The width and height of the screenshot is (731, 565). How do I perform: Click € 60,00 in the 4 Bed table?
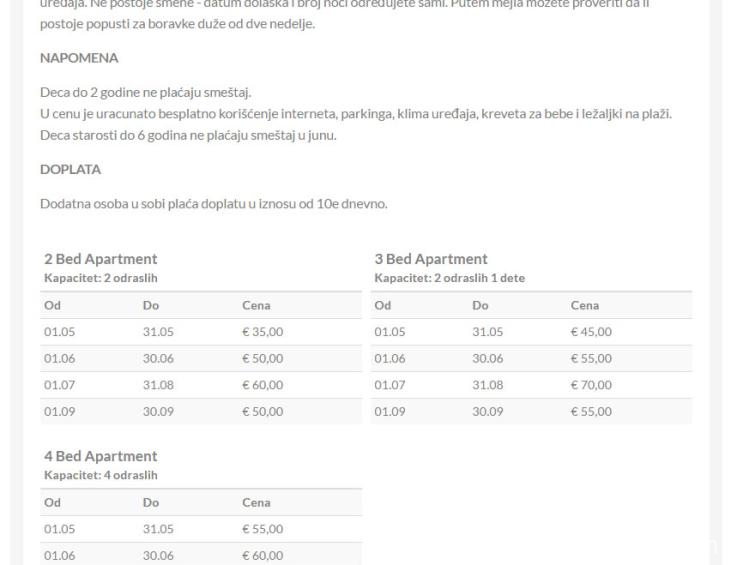click(x=263, y=555)
